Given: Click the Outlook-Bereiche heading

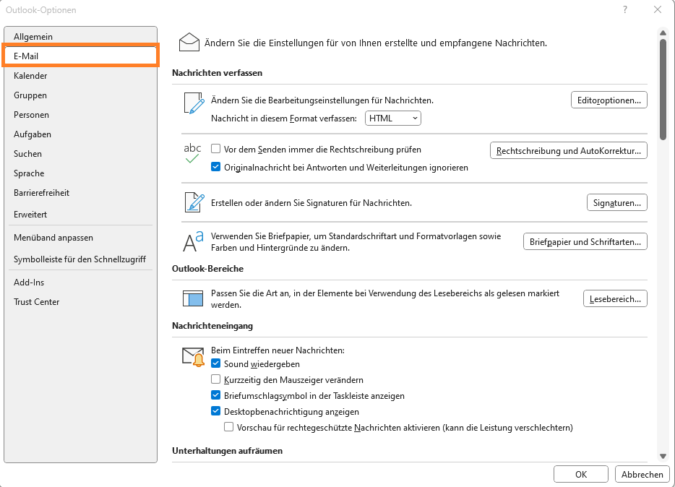Looking at the screenshot, I should [207, 268].
